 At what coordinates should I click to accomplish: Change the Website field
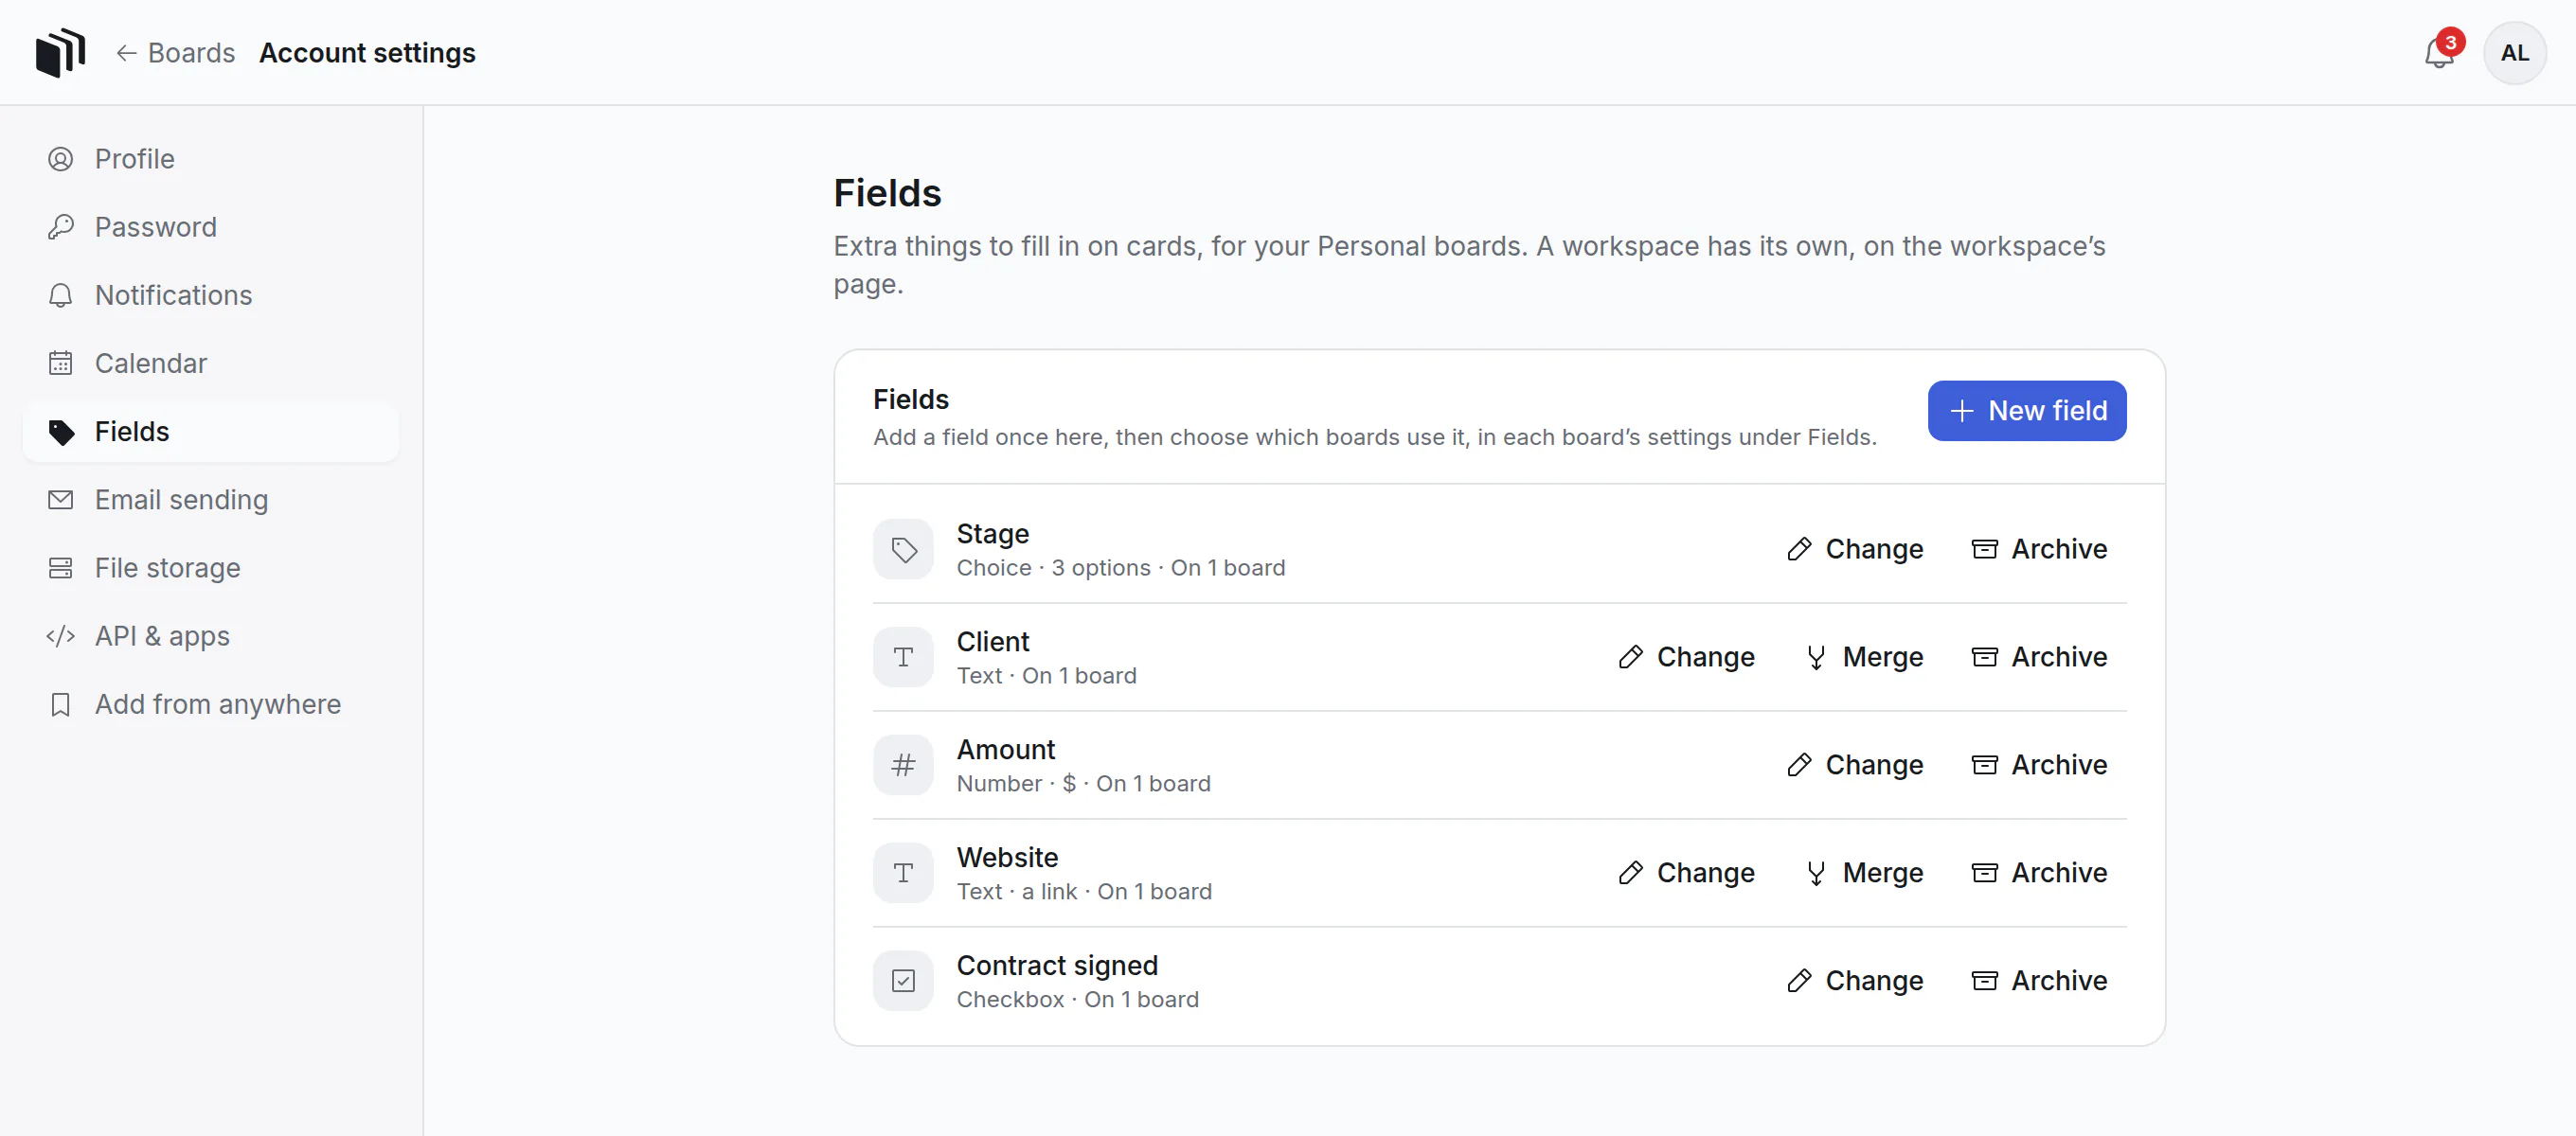(1686, 873)
